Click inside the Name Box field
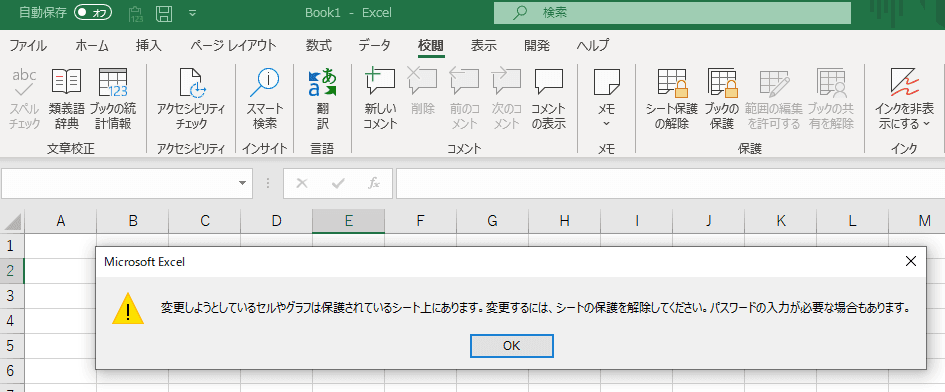The image size is (945, 392). pyautogui.click(x=118, y=183)
